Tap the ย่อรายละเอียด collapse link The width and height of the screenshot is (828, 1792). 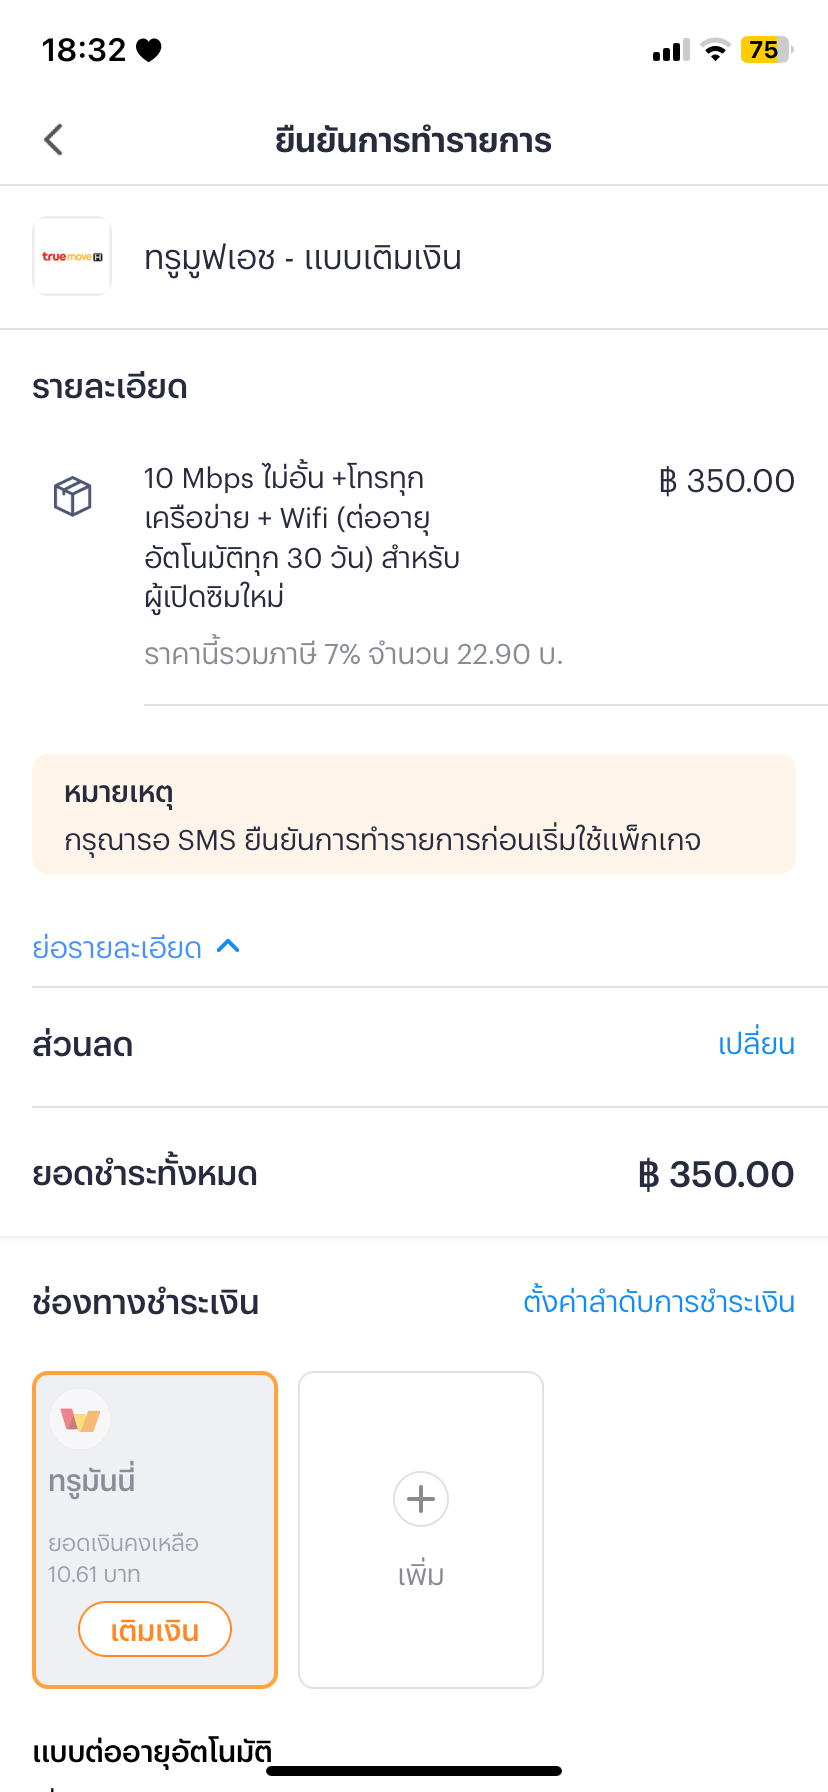coord(117,947)
